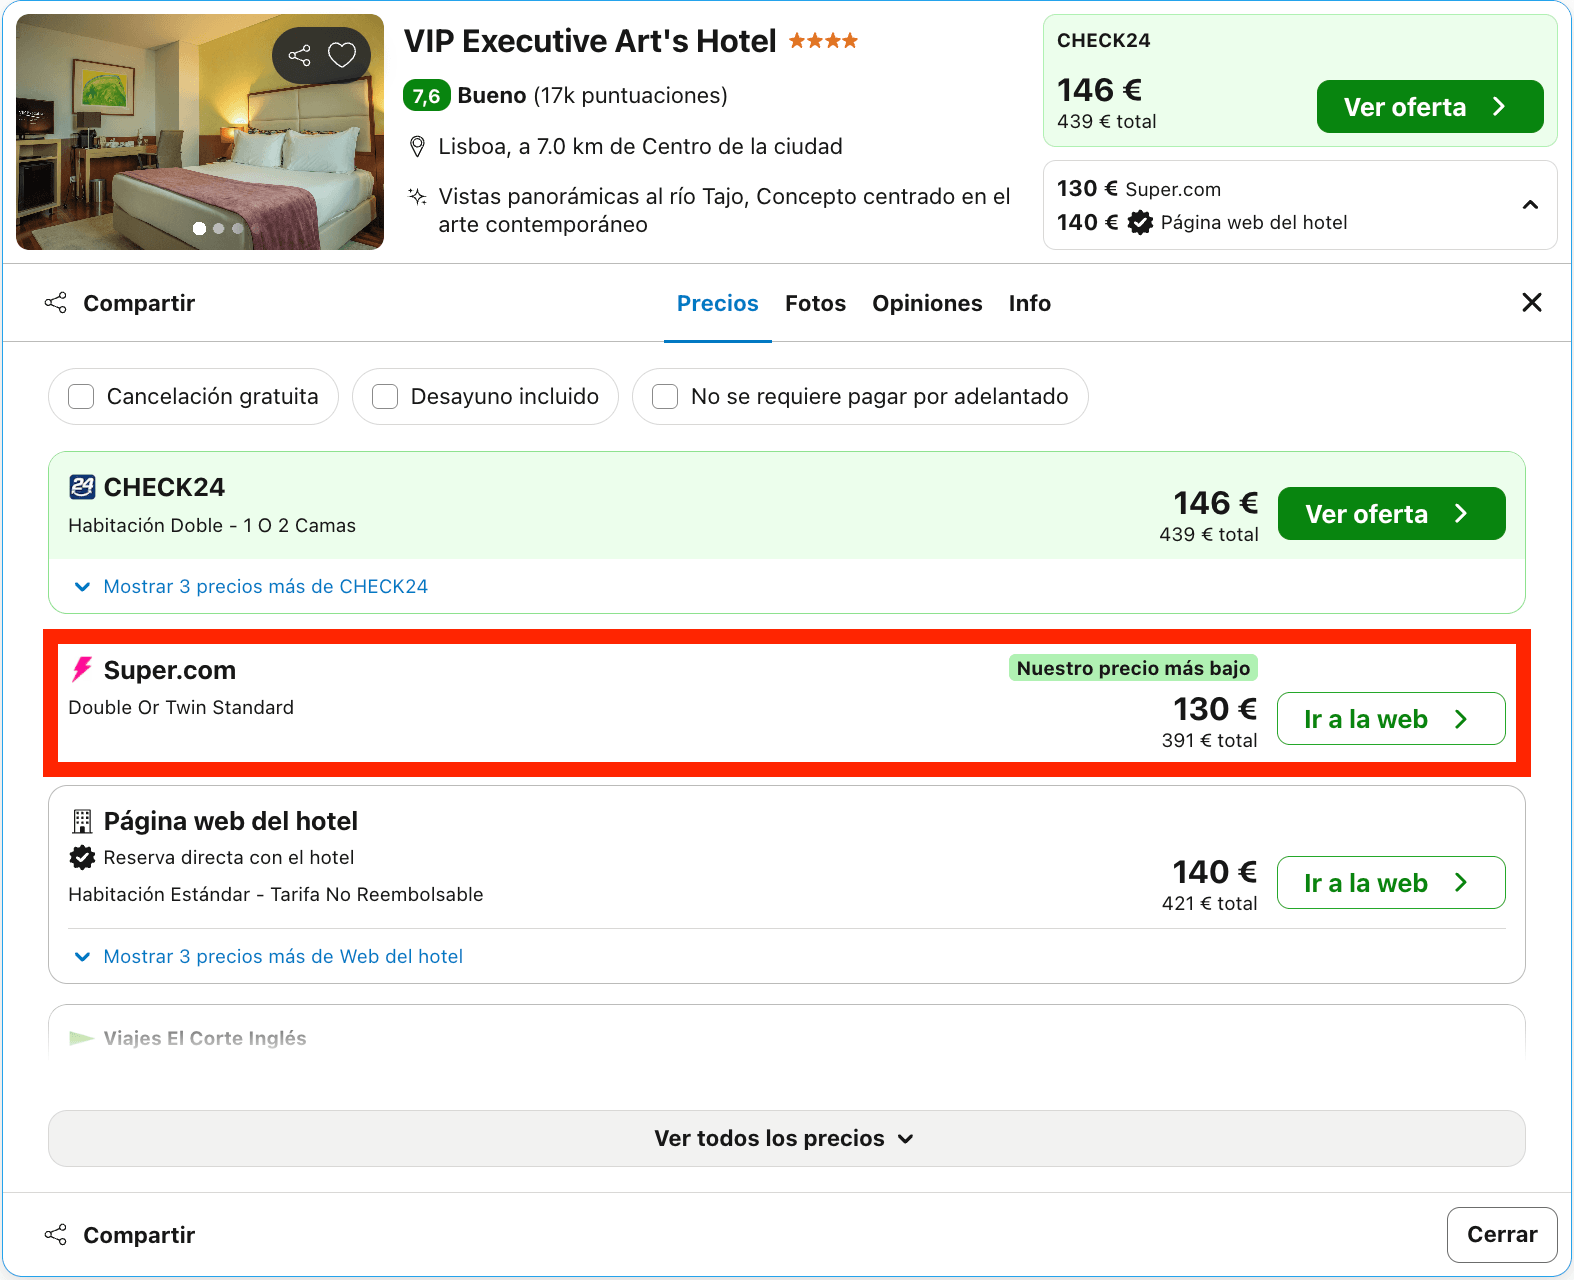This screenshot has height=1280, width=1574.
Task: Click the Compartir share icon at bottom
Action: tap(56, 1235)
